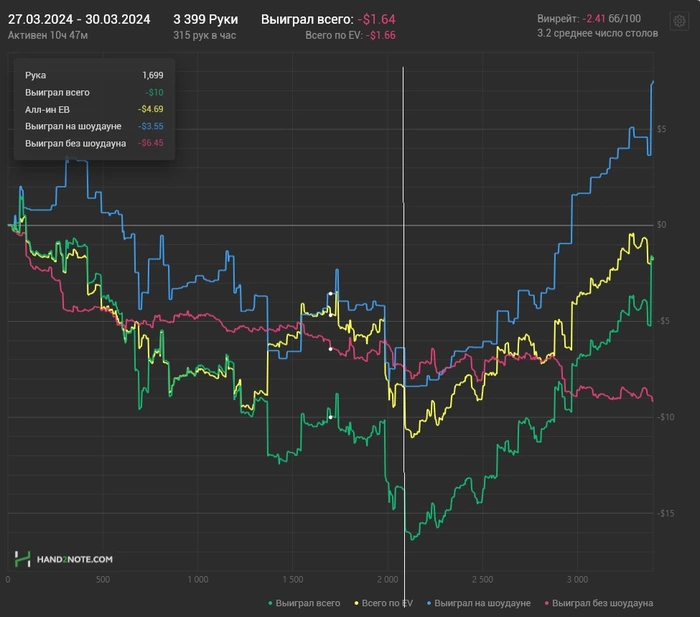Click the 'Активен 10ч 47м' label
700x617 pixels.
47,36
